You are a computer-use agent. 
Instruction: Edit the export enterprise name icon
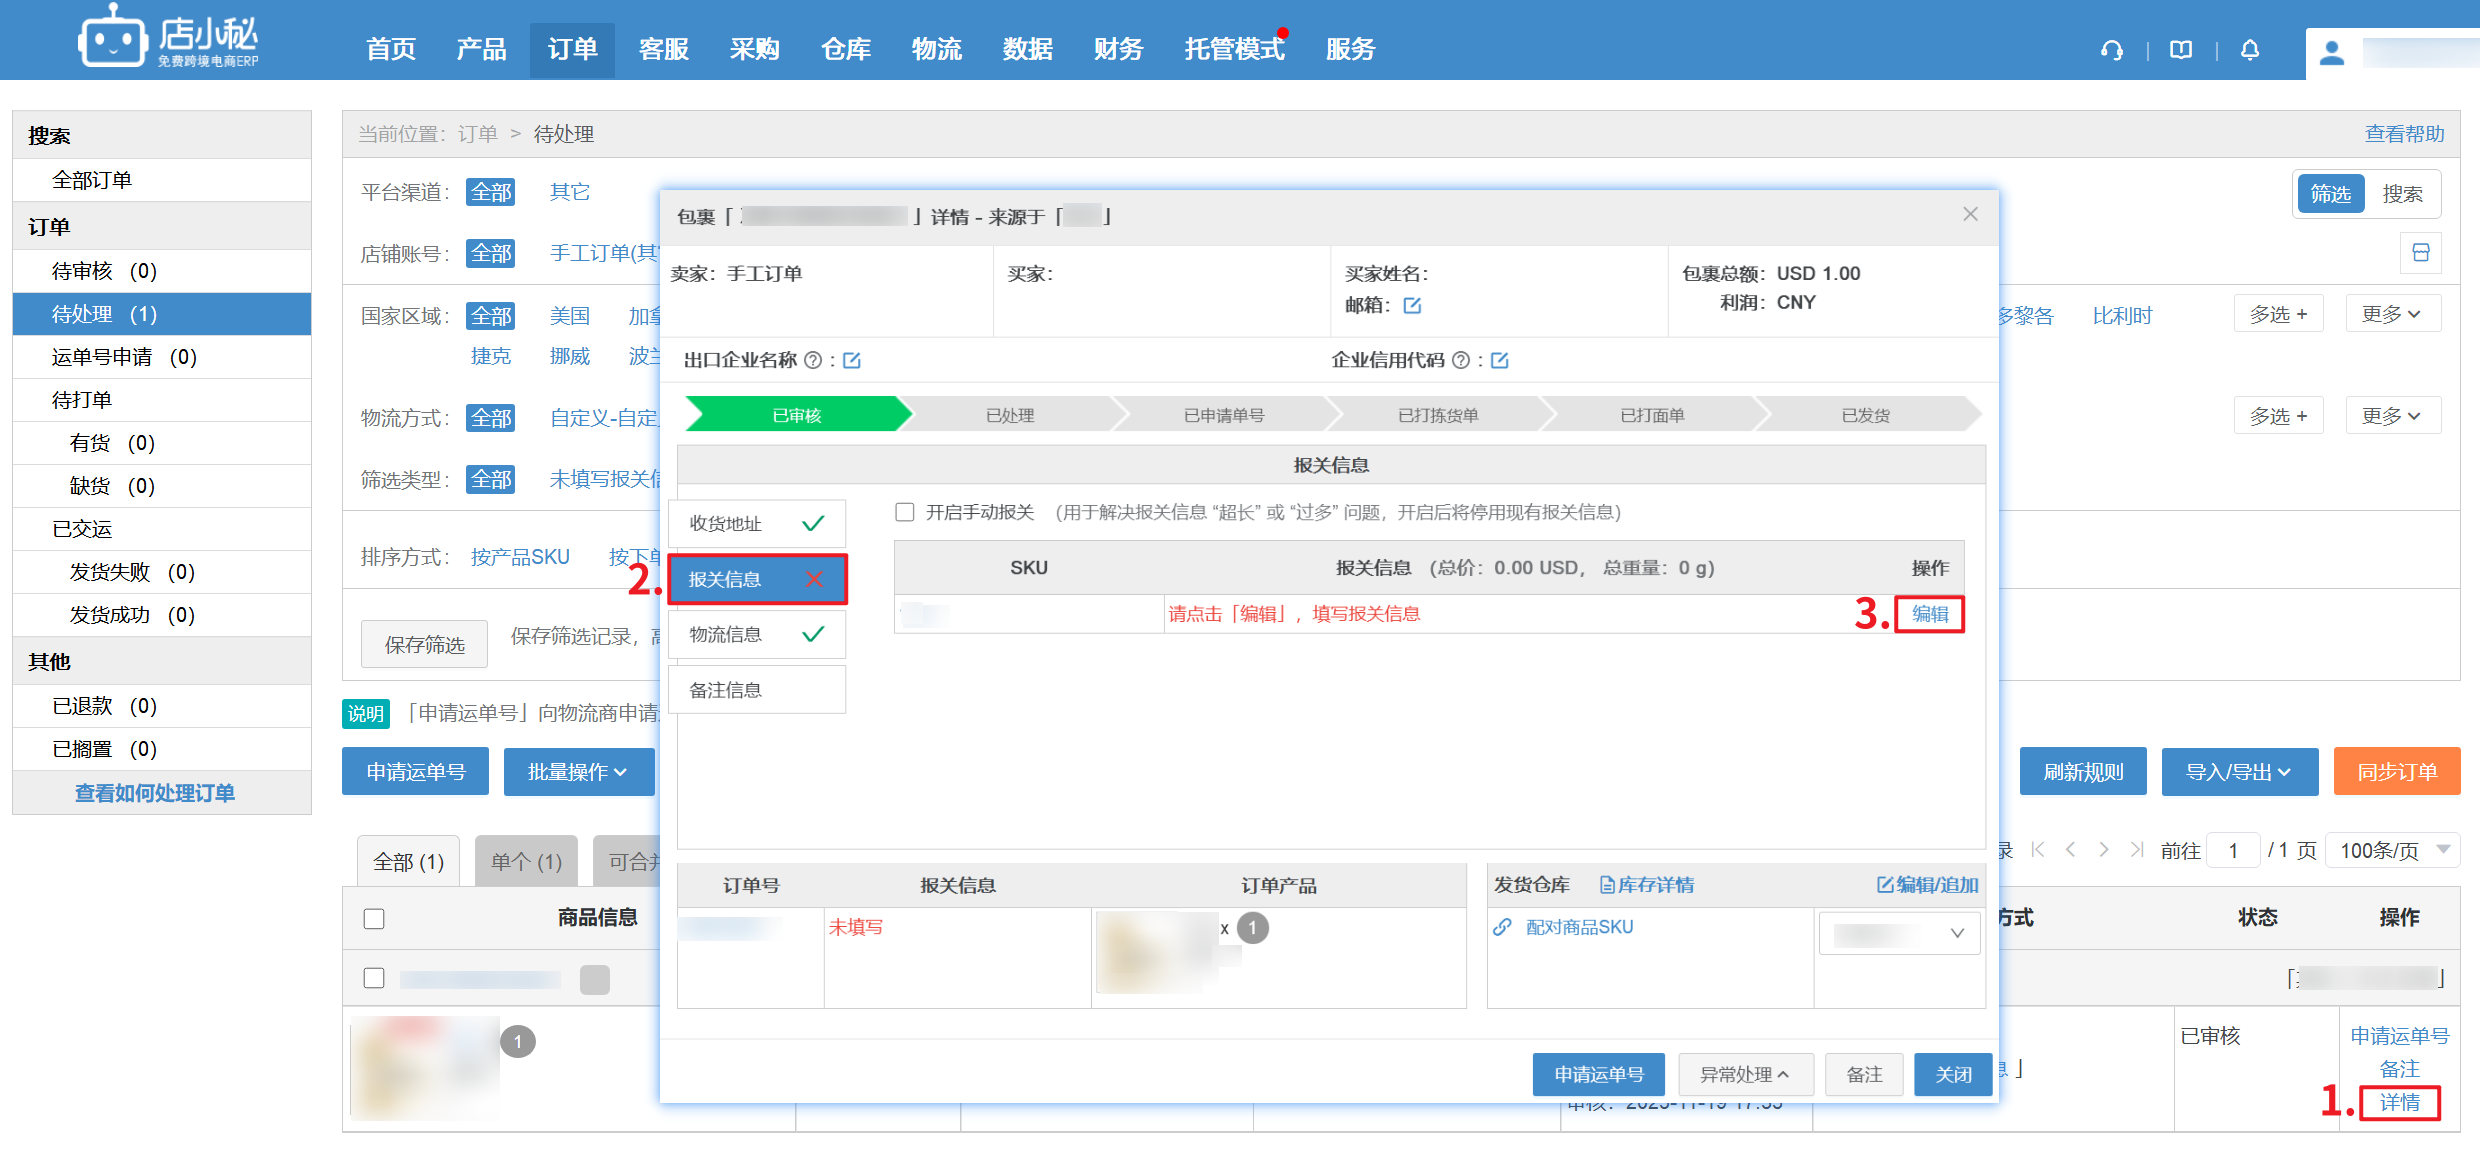click(x=852, y=360)
